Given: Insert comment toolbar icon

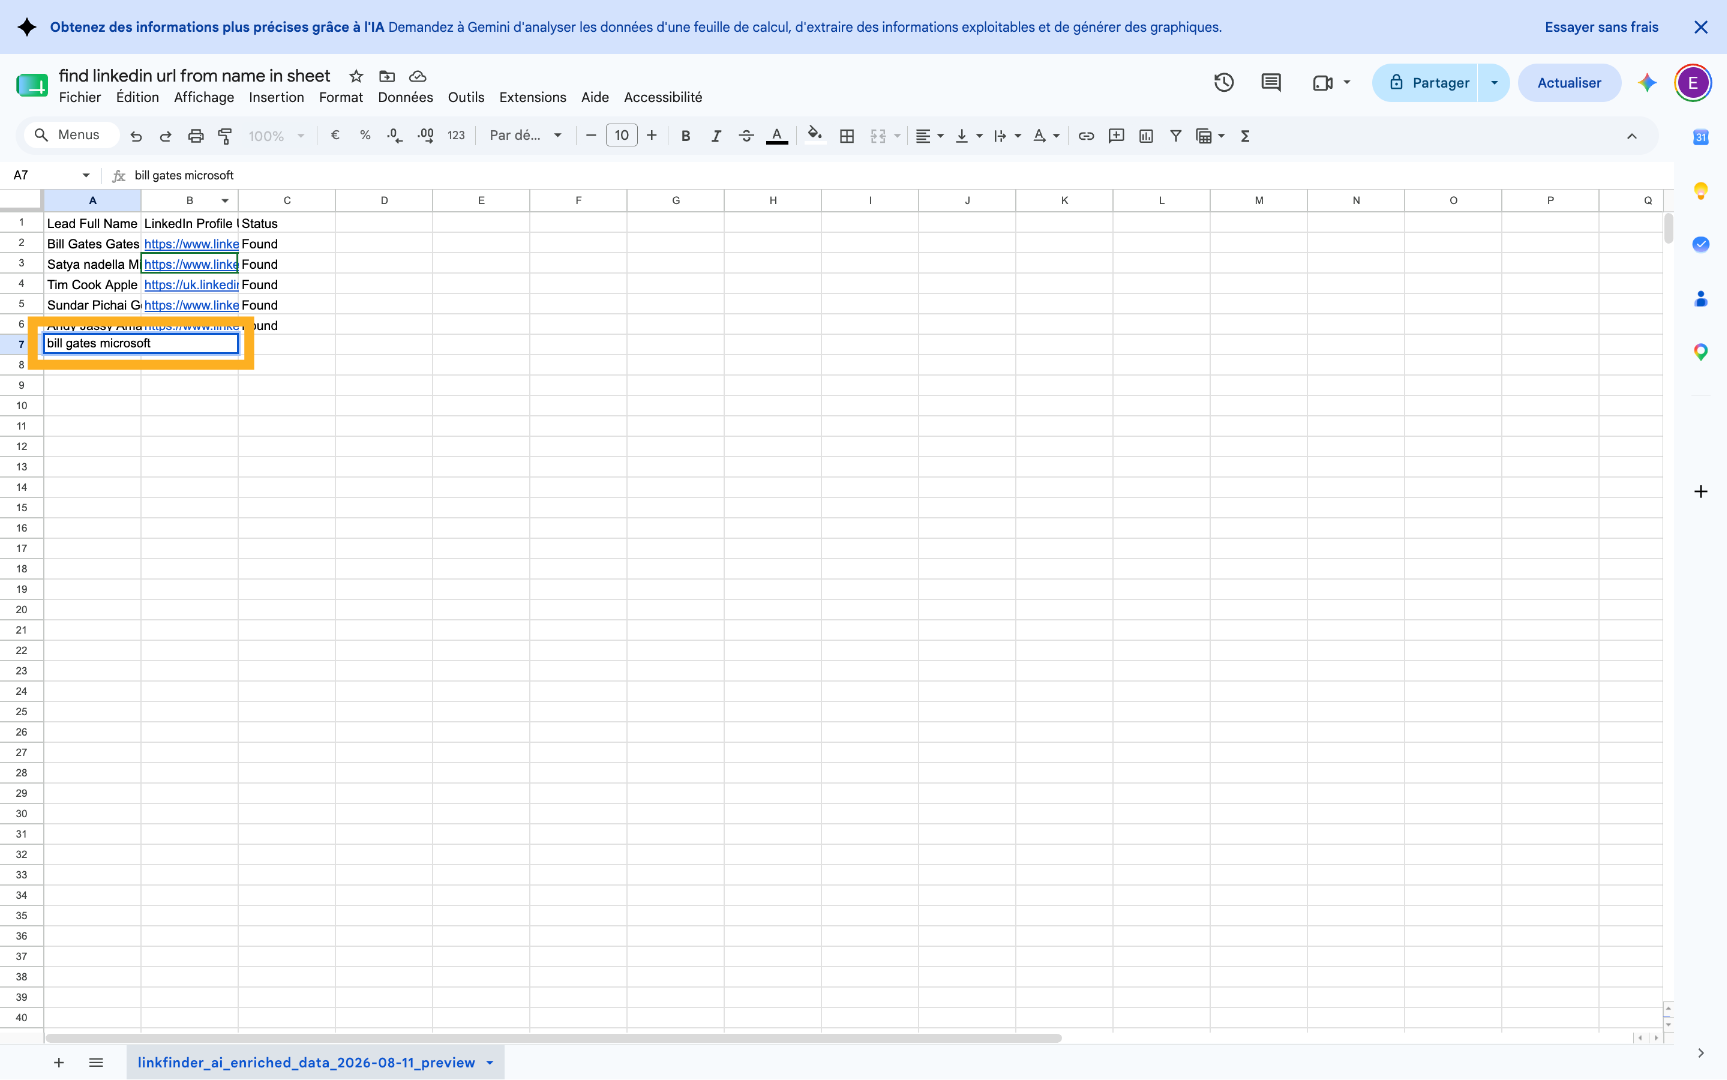Looking at the screenshot, I should (x=1116, y=136).
